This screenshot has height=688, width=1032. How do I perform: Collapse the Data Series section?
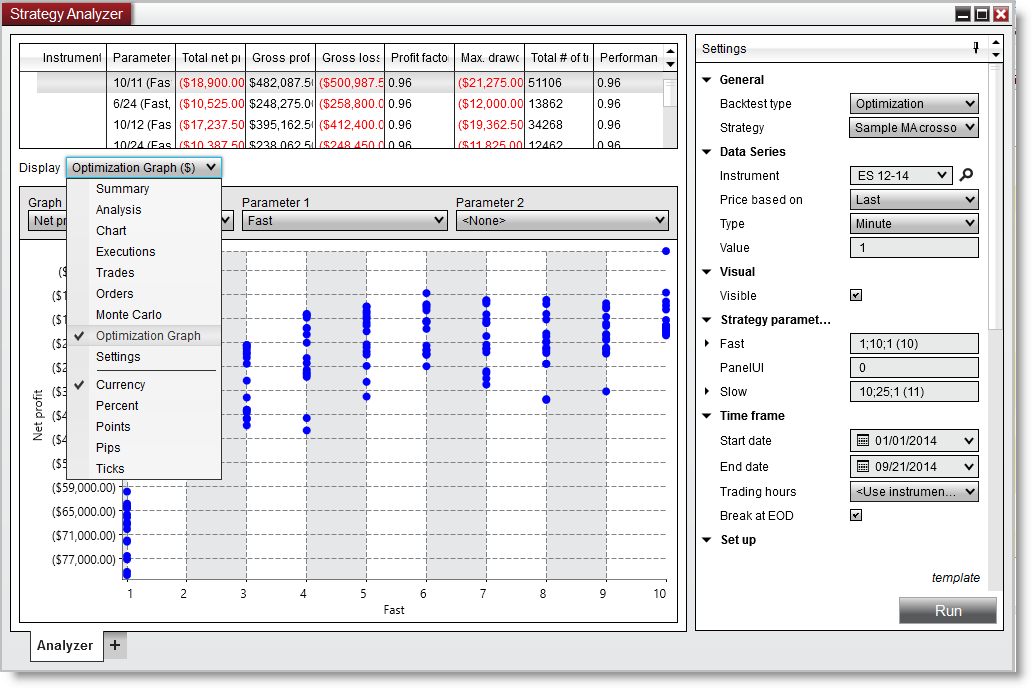coord(707,151)
